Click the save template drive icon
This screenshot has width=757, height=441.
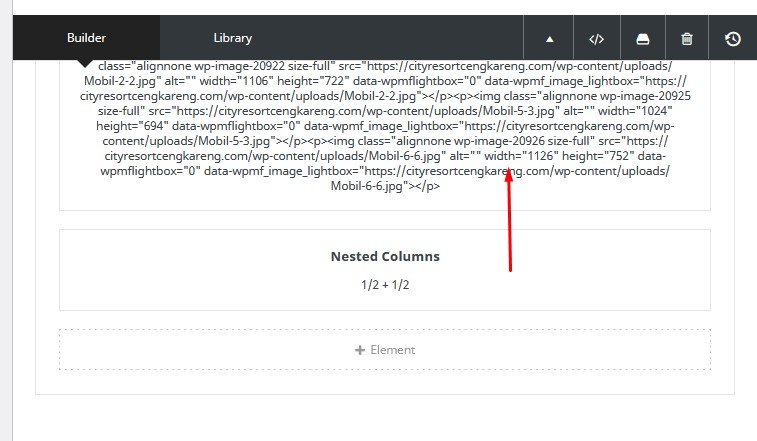(x=642, y=39)
